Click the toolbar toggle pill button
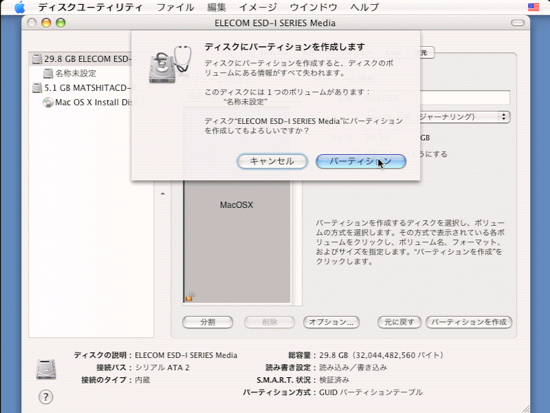This screenshot has width=550, height=413. click(517, 23)
